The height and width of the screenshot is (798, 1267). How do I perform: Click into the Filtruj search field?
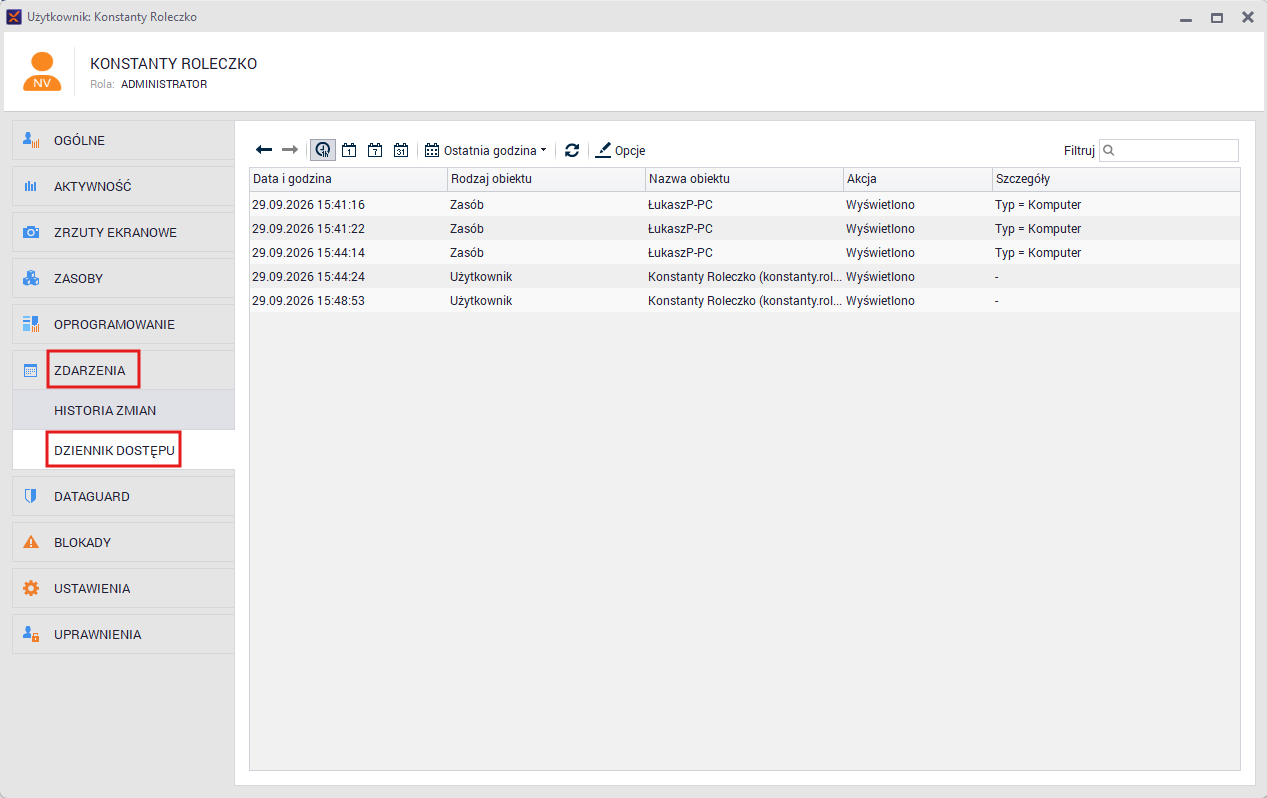click(x=1169, y=150)
